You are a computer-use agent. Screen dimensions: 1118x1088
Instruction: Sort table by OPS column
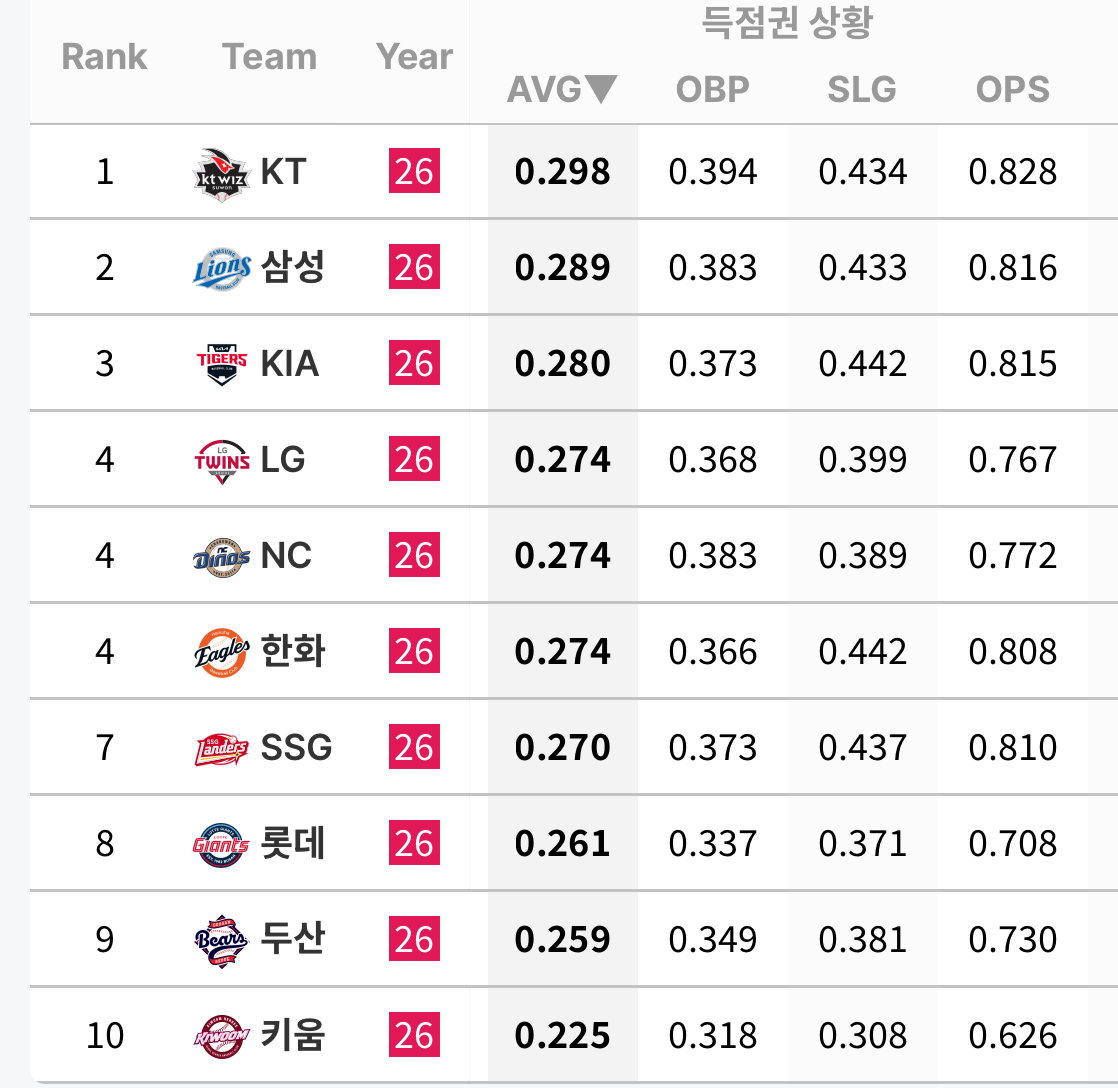(1012, 90)
